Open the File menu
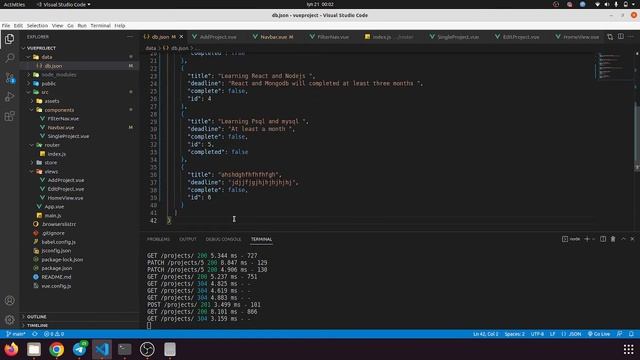This screenshot has width=640, height=360. point(6,25)
